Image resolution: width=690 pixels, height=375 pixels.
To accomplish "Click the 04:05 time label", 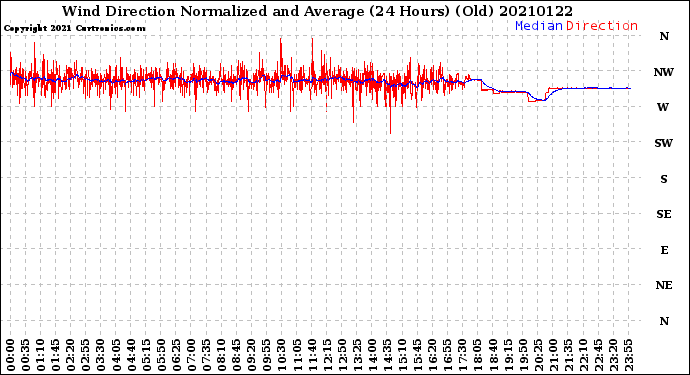I will (116, 355).
